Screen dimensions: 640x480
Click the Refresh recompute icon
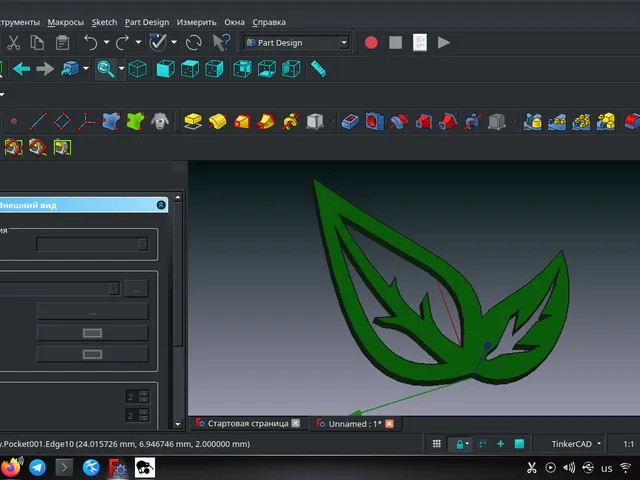pos(193,42)
